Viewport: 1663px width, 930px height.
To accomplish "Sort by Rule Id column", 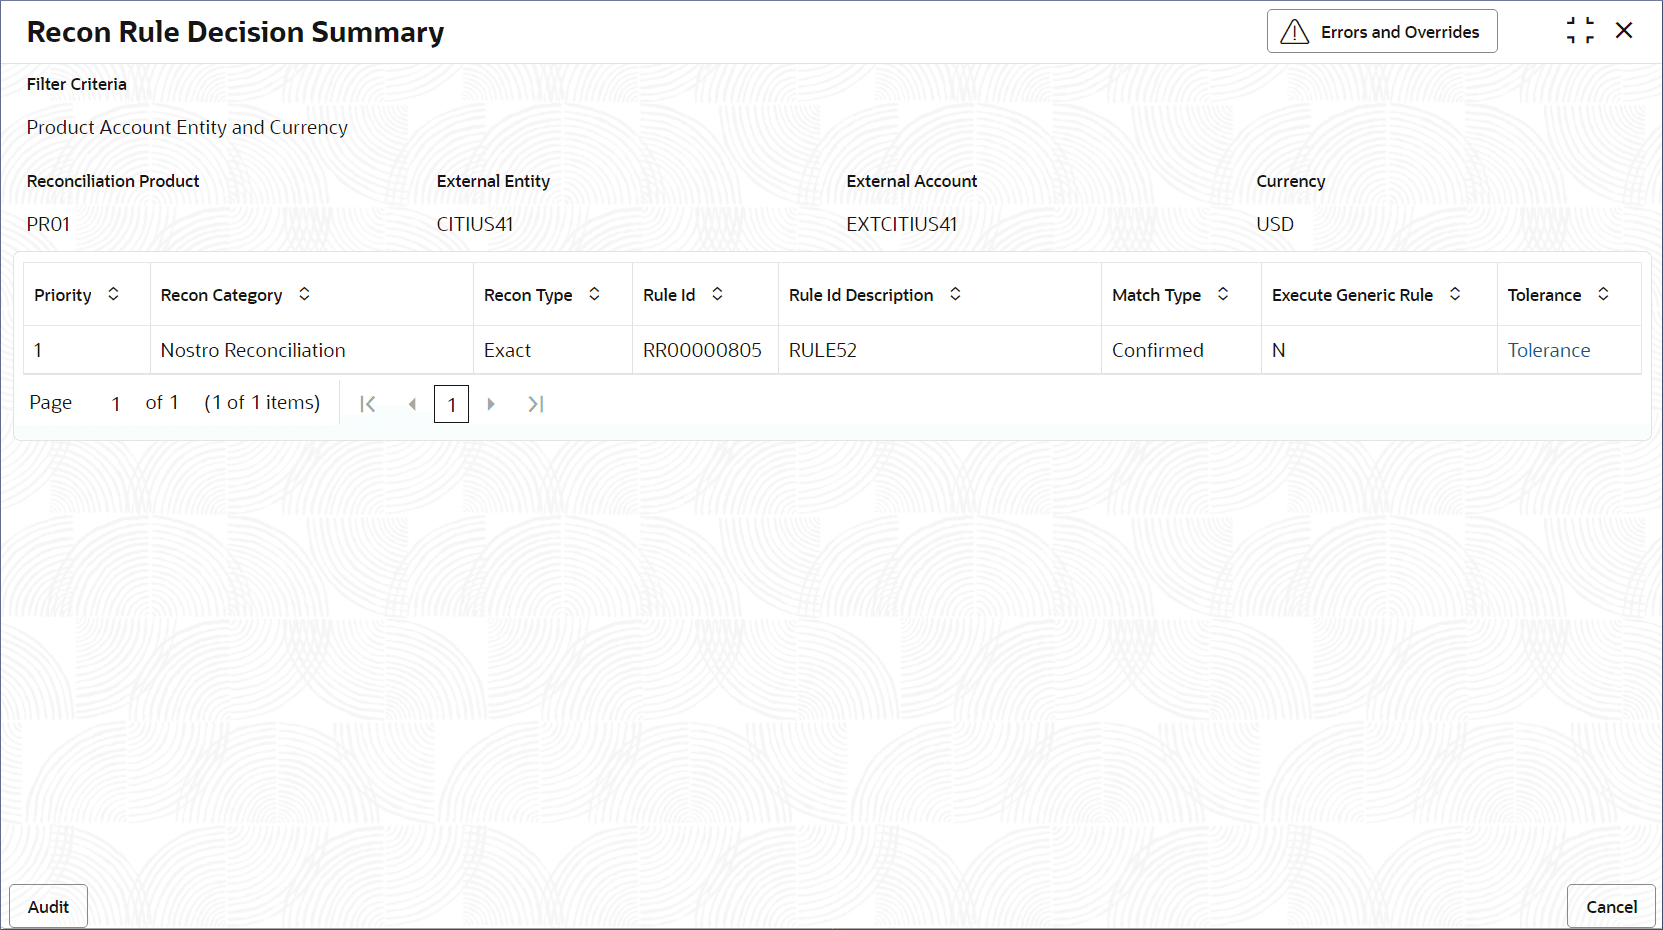I will (x=717, y=294).
